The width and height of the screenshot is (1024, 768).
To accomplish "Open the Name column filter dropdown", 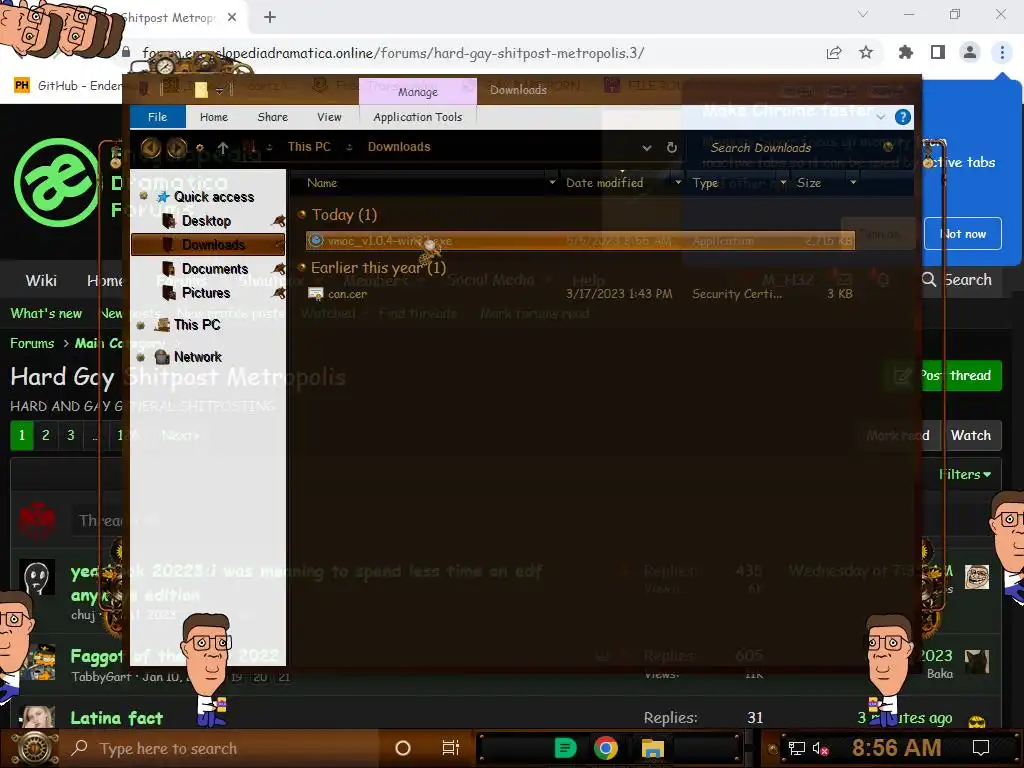I will click(x=552, y=182).
